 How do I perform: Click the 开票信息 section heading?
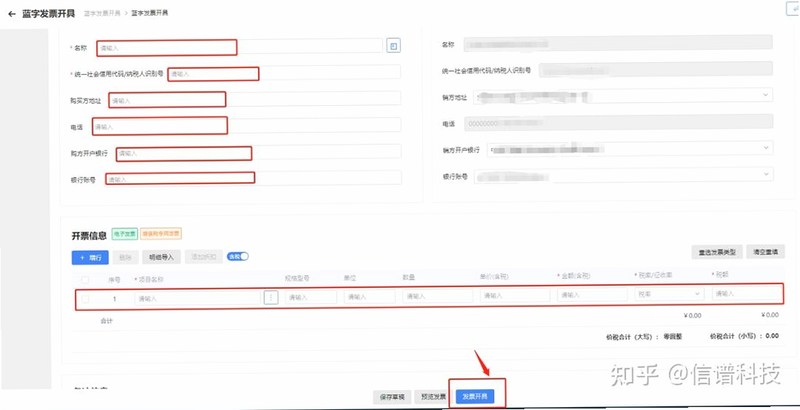coord(89,235)
